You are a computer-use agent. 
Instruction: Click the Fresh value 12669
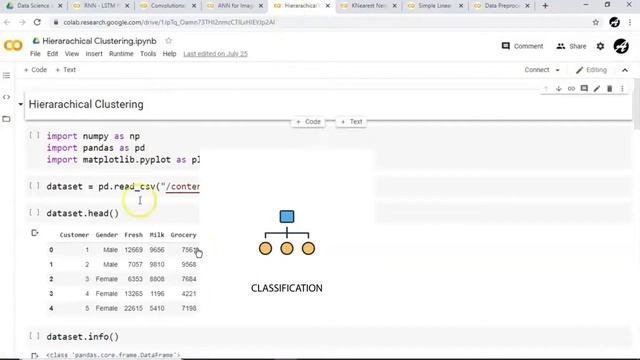pyautogui.click(x=133, y=250)
